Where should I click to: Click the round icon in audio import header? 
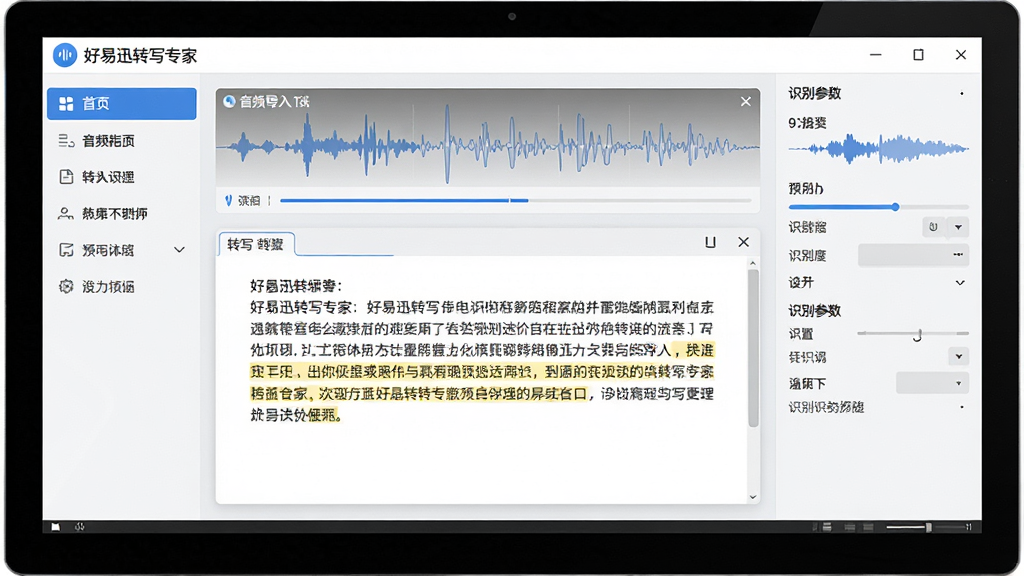click(x=229, y=101)
